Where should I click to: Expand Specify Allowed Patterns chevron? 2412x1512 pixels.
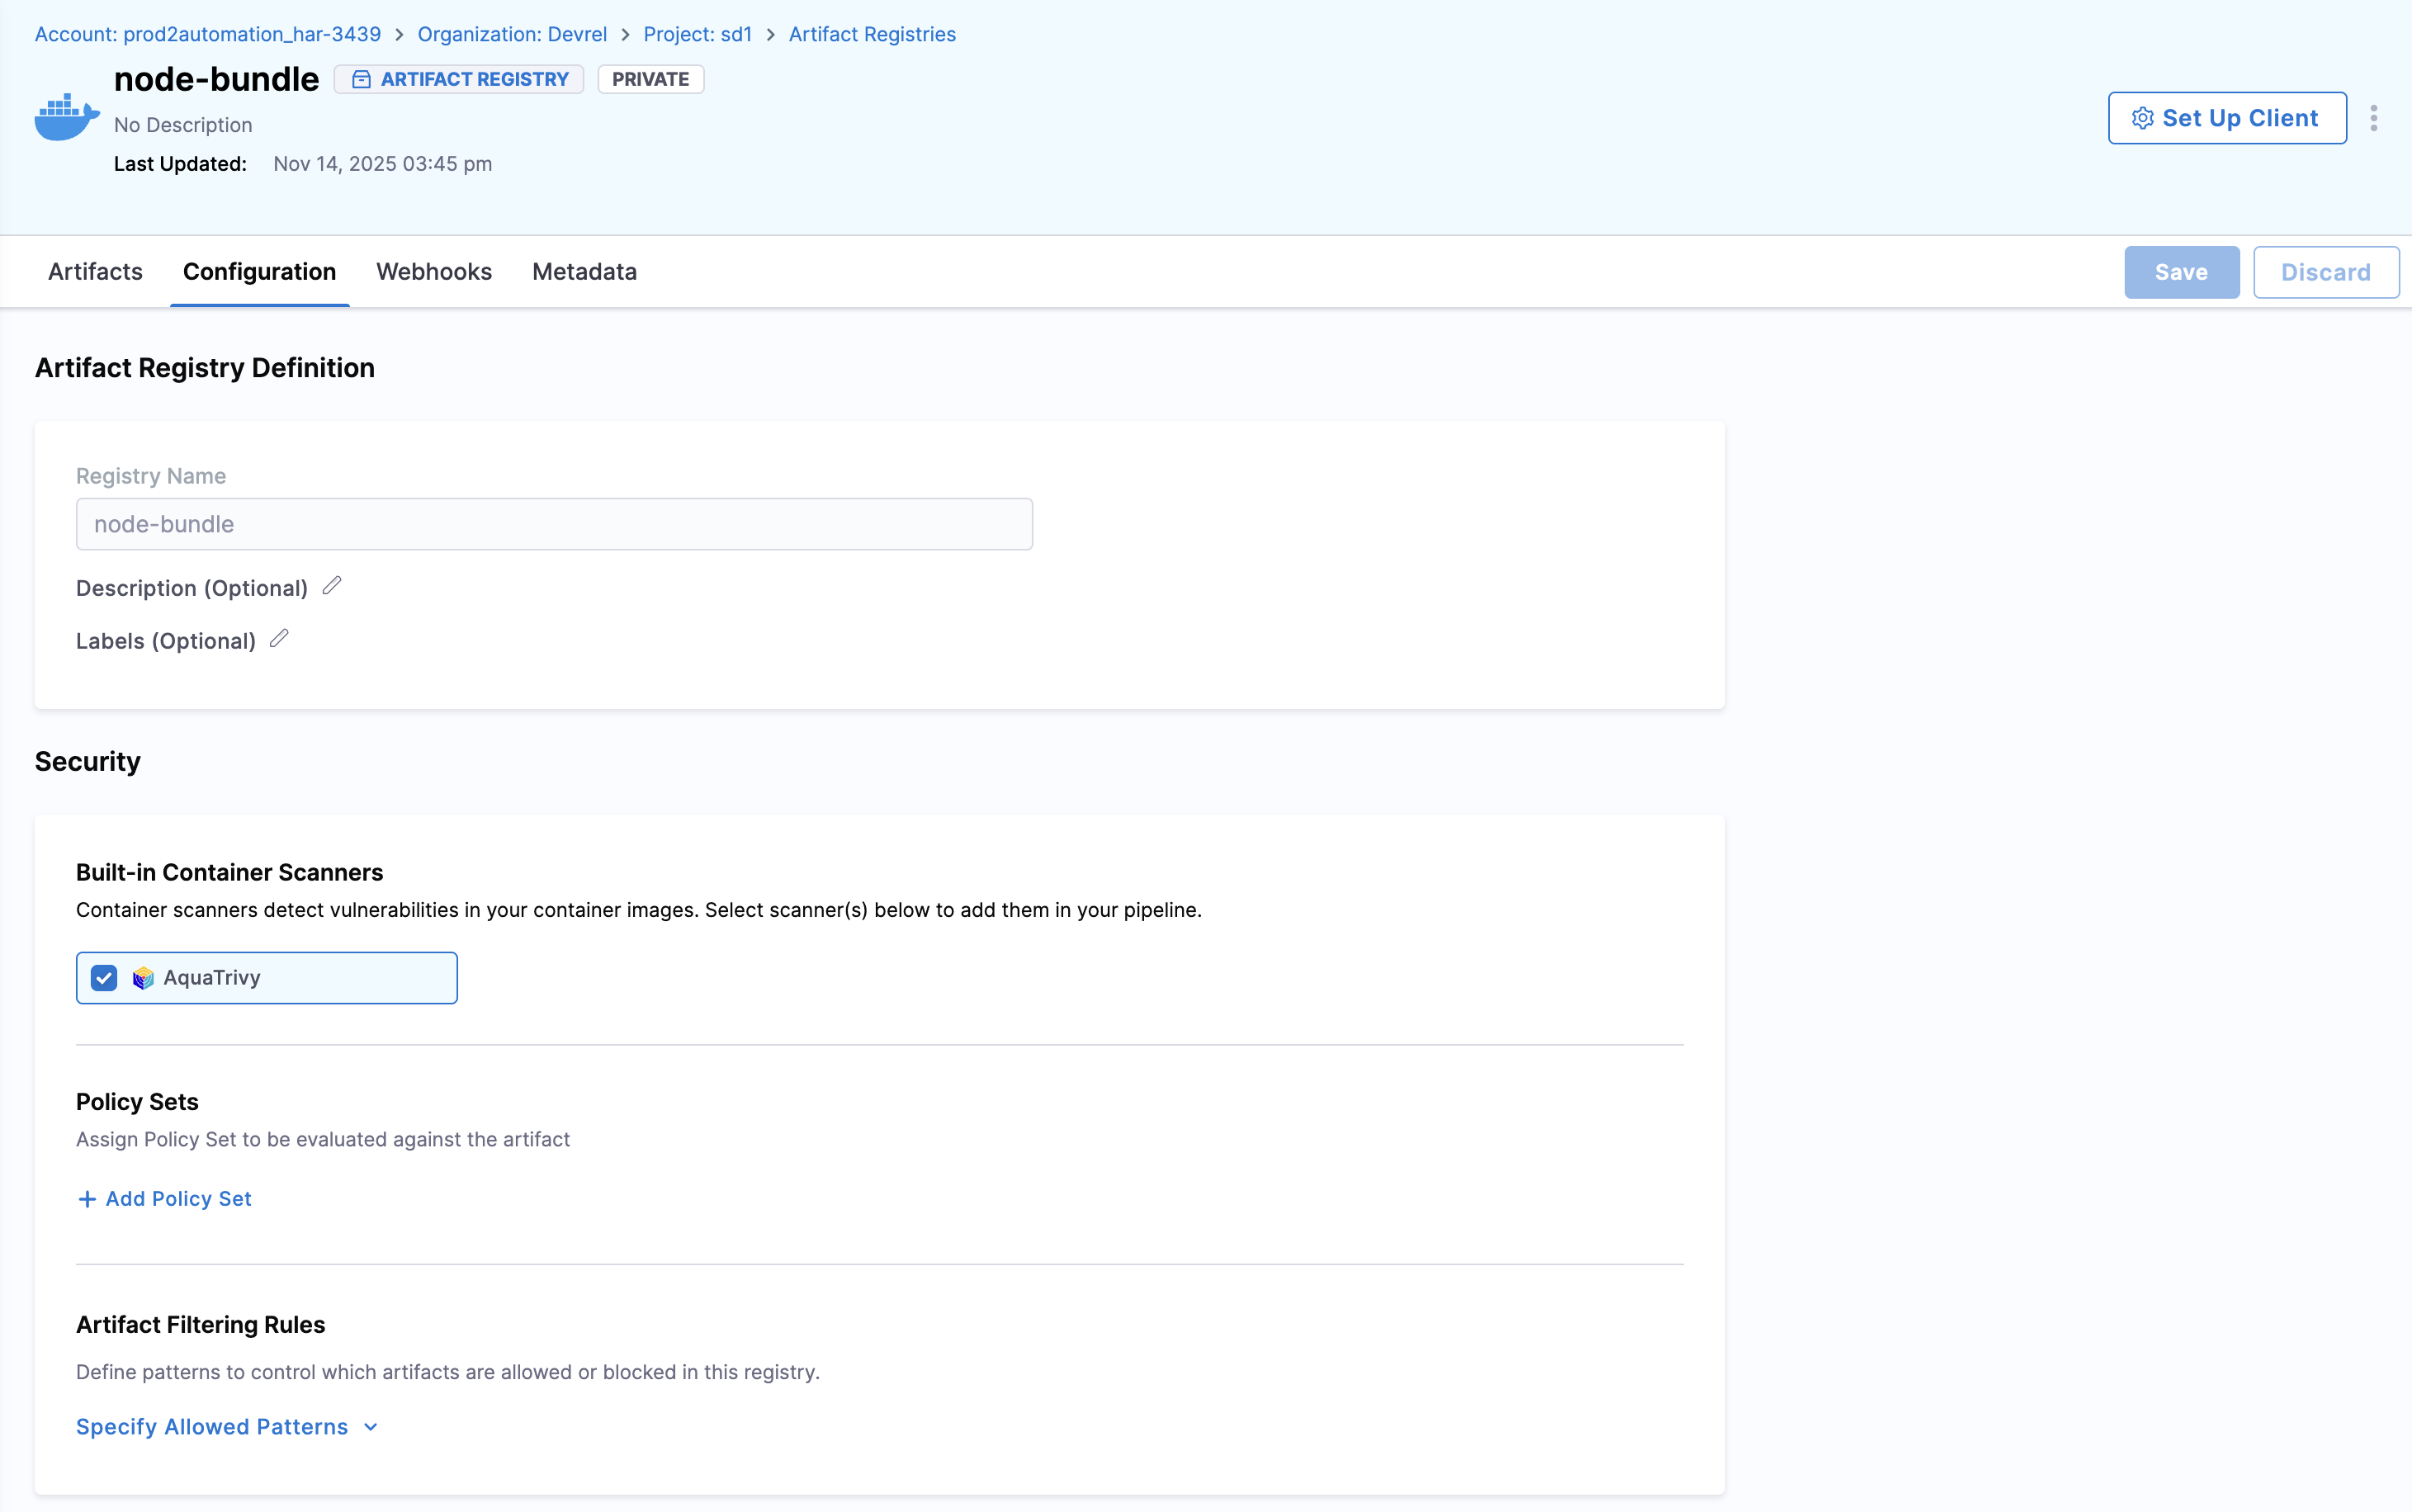pyautogui.click(x=371, y=1427)
